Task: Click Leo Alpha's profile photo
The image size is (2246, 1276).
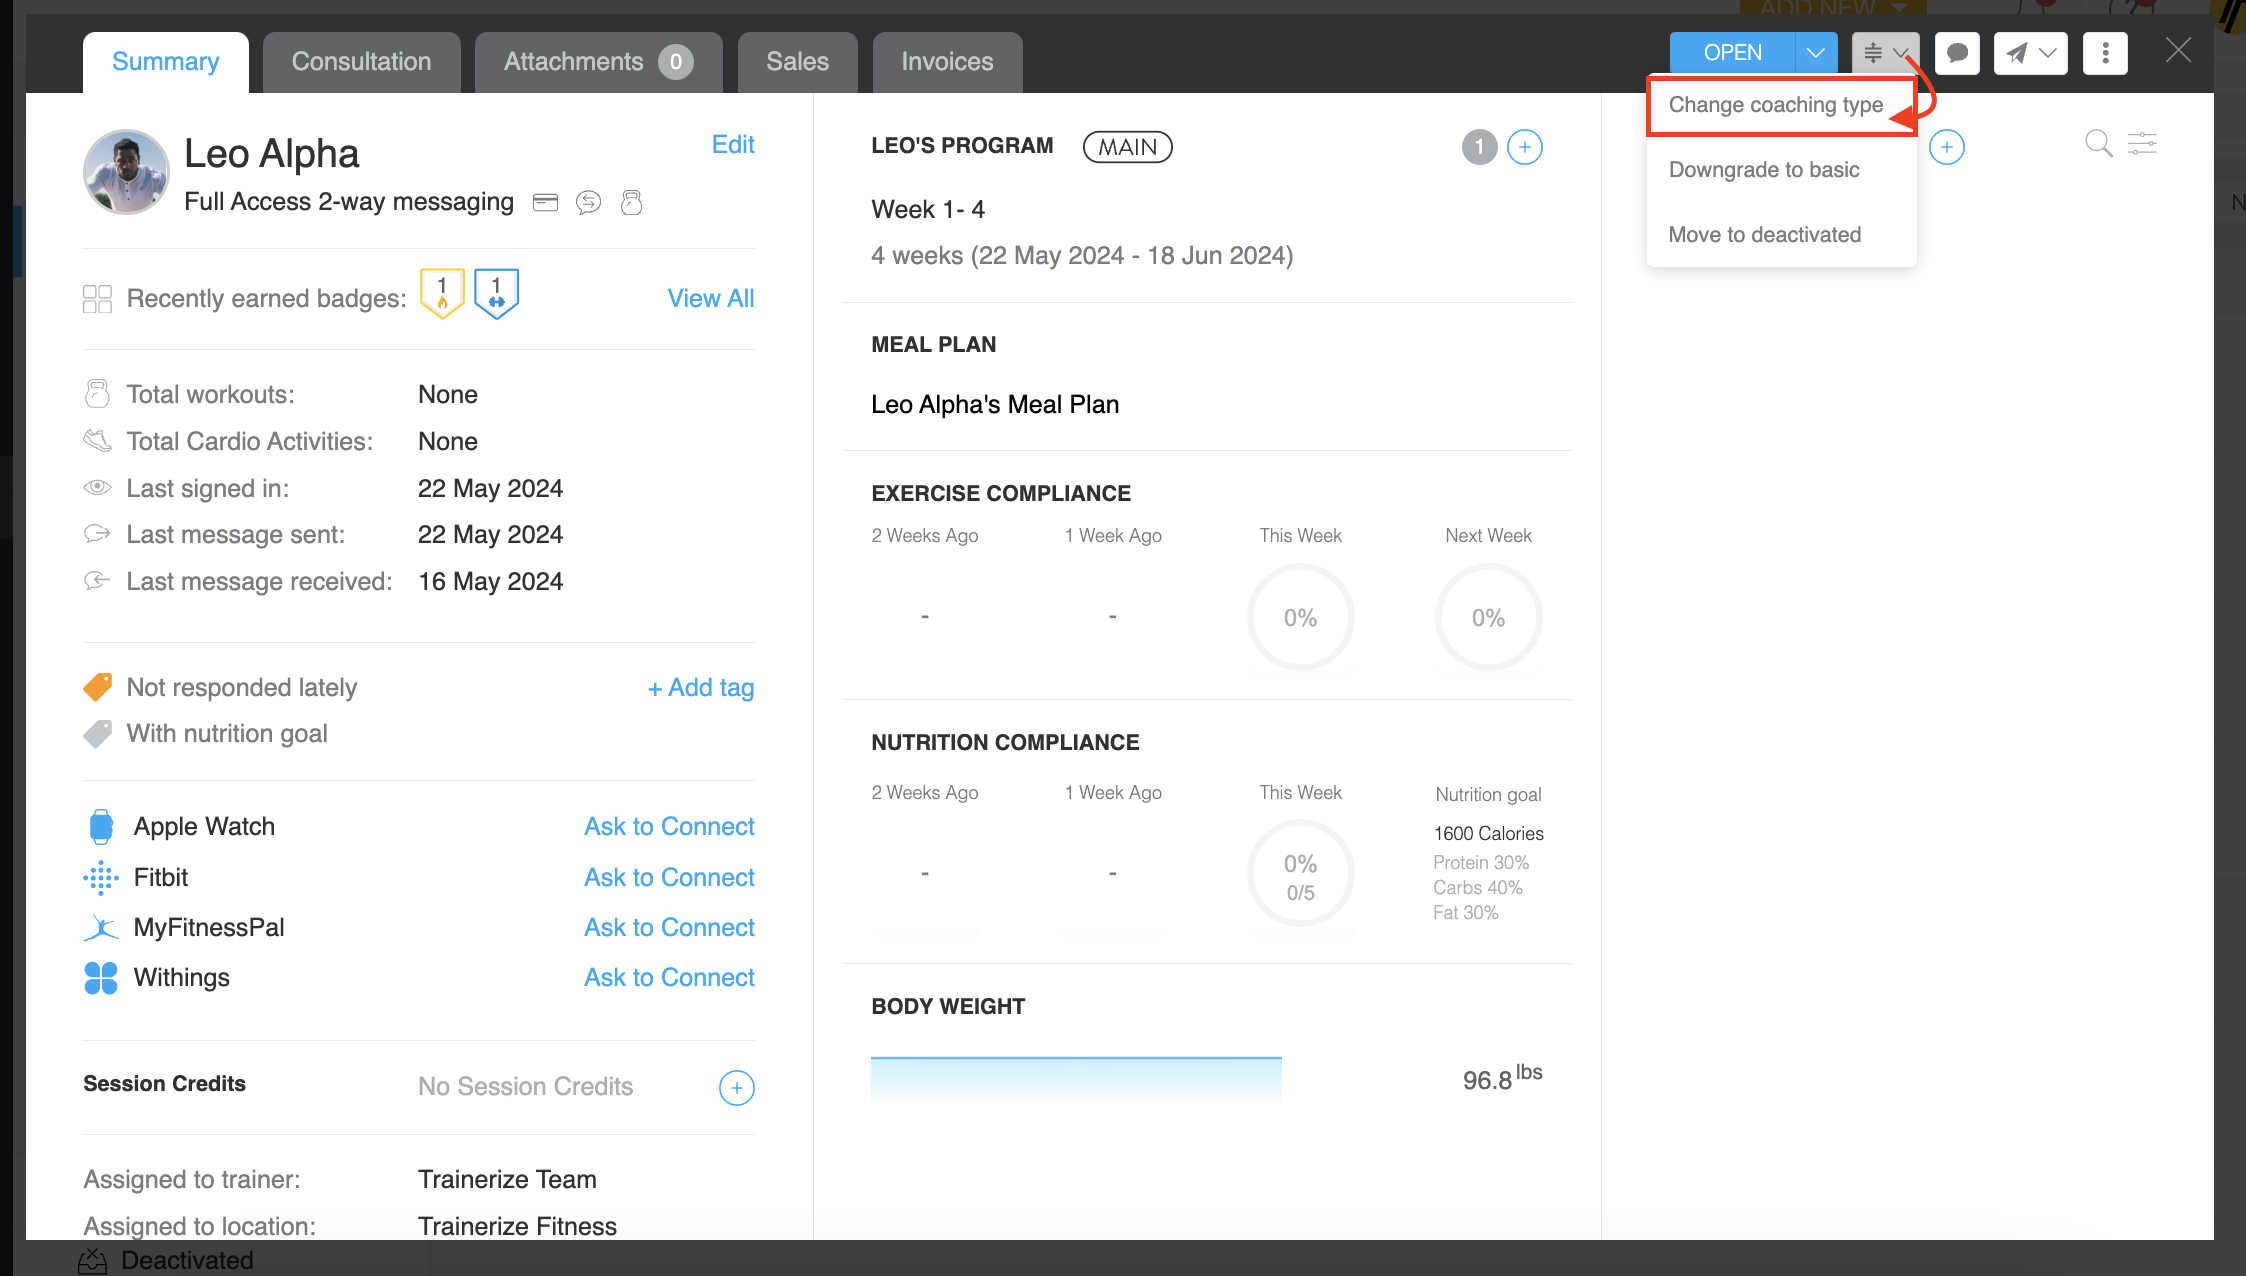Action: point(126,172)
